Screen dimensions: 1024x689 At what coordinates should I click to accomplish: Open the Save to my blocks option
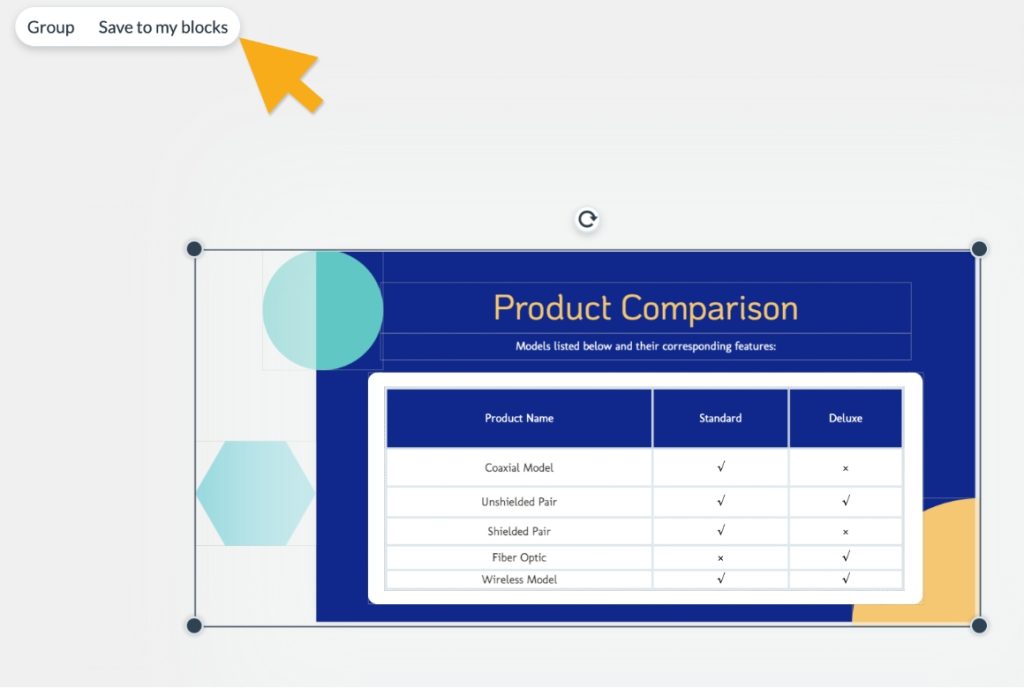click(x=162, y=27)
